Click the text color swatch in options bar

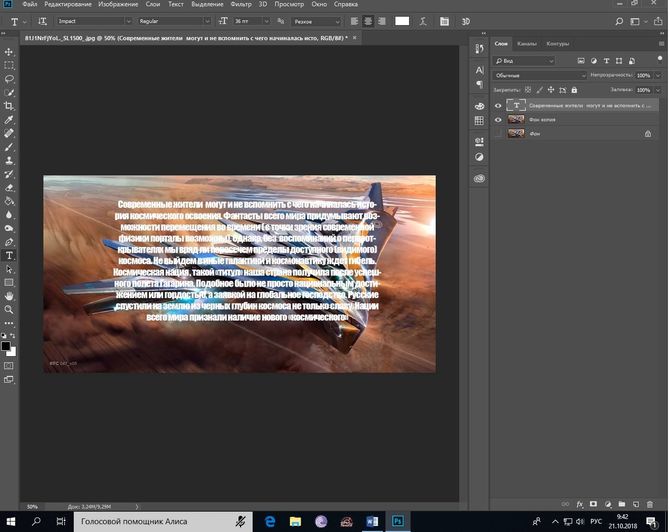point(402,20)
